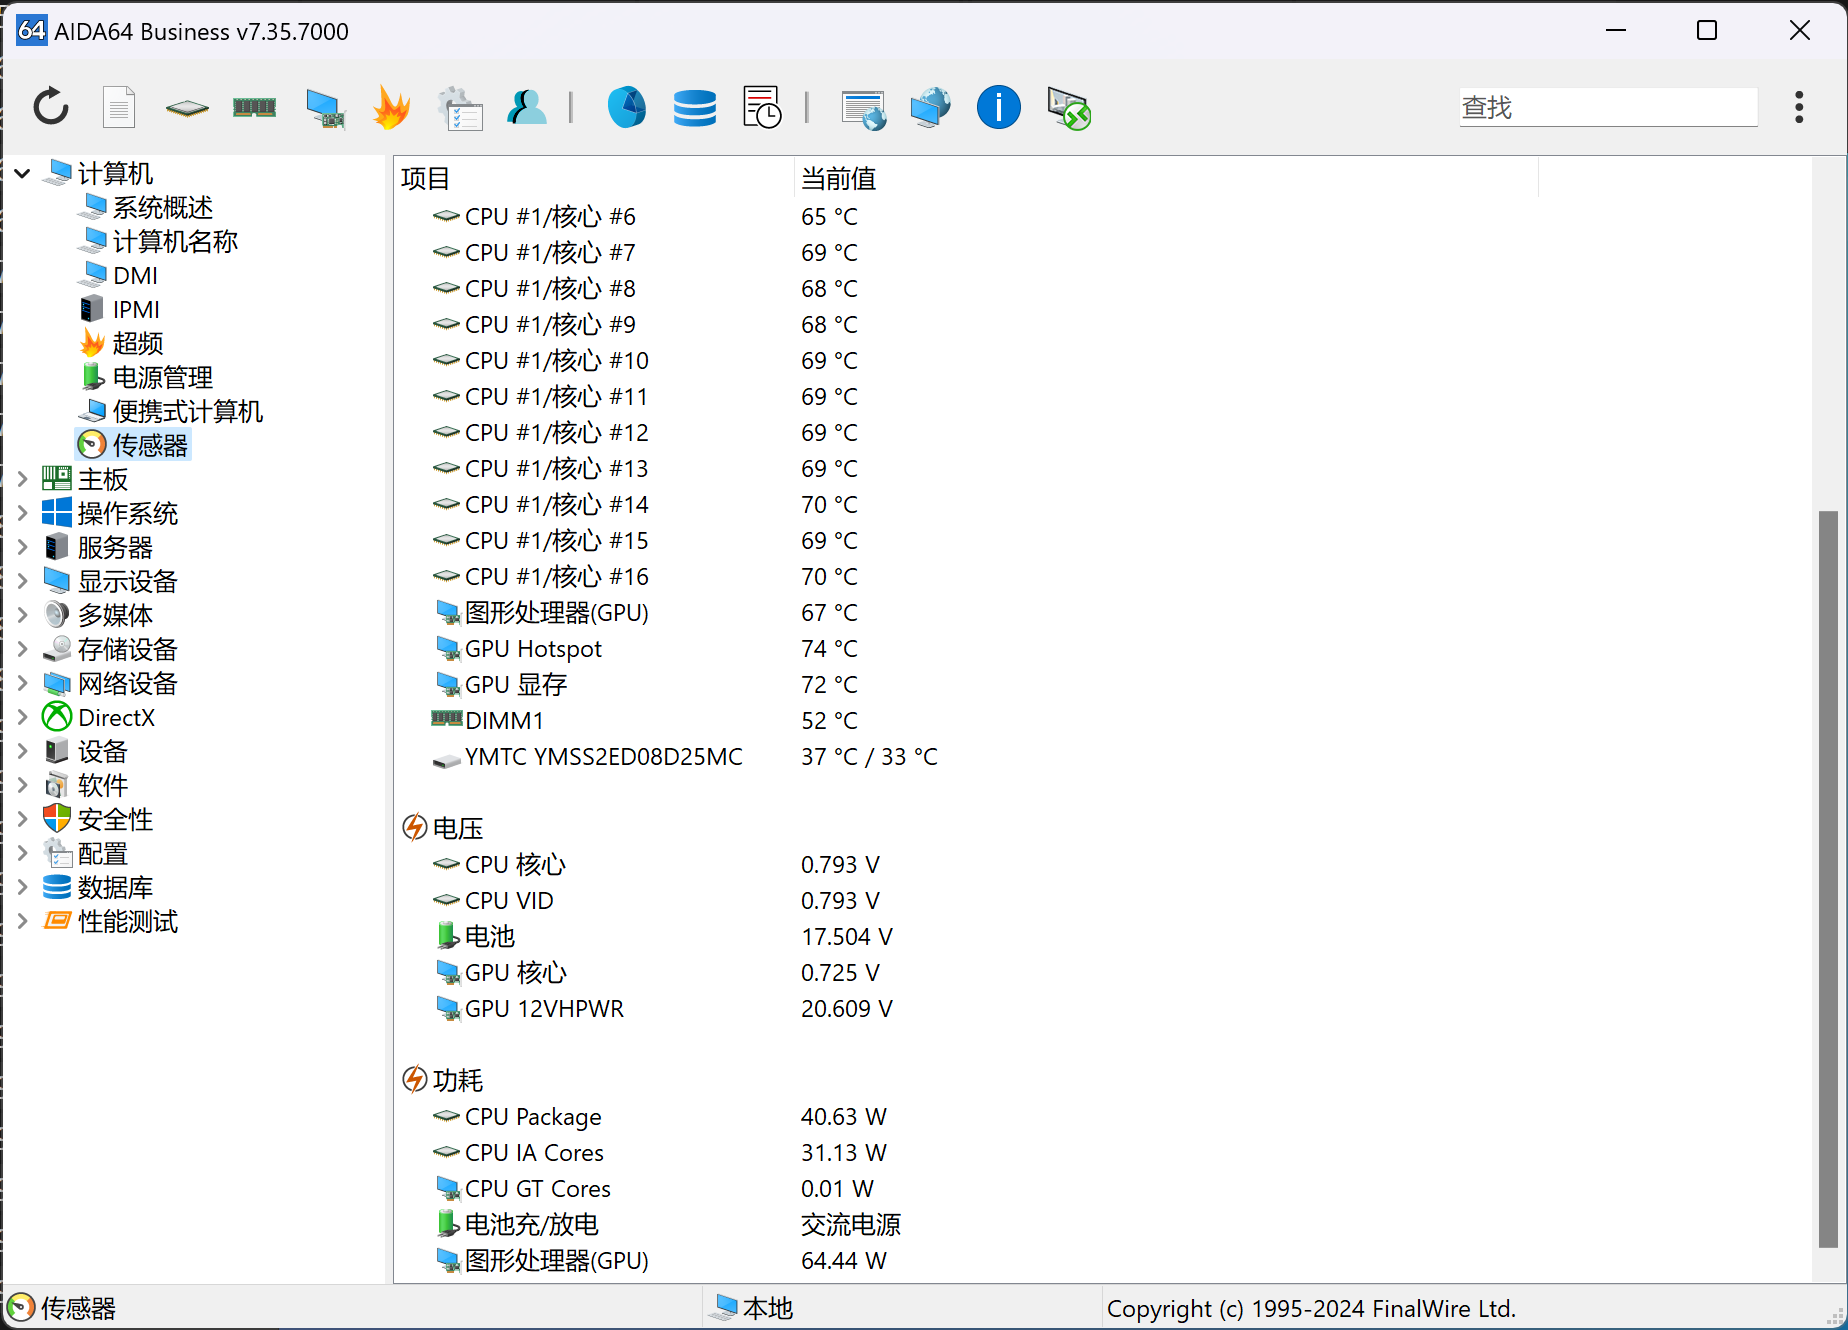Open the database manager toolbar icon

point(695,108)
